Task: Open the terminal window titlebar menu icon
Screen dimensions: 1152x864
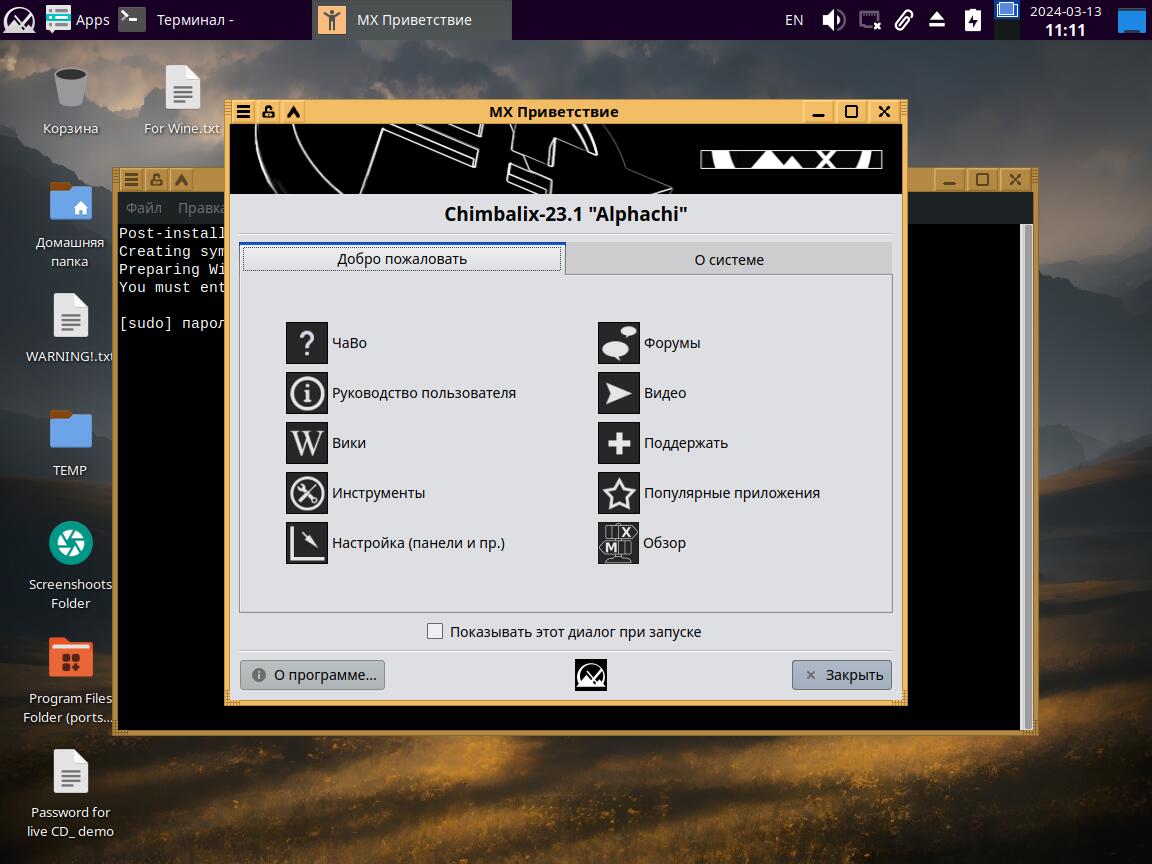Action: tap(132, 179)
